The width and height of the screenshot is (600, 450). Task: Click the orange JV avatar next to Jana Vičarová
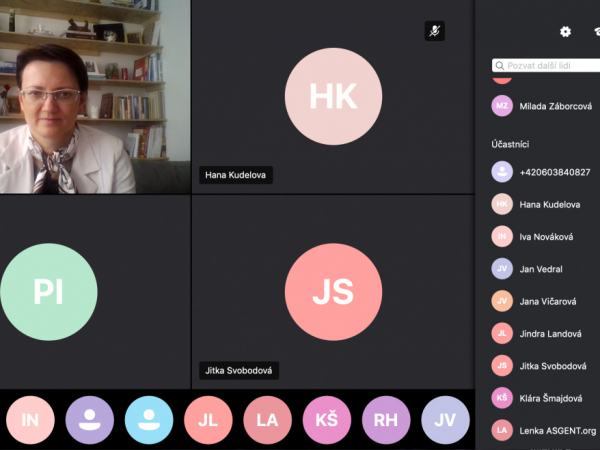pyautogui.click(x=502, y=301)
